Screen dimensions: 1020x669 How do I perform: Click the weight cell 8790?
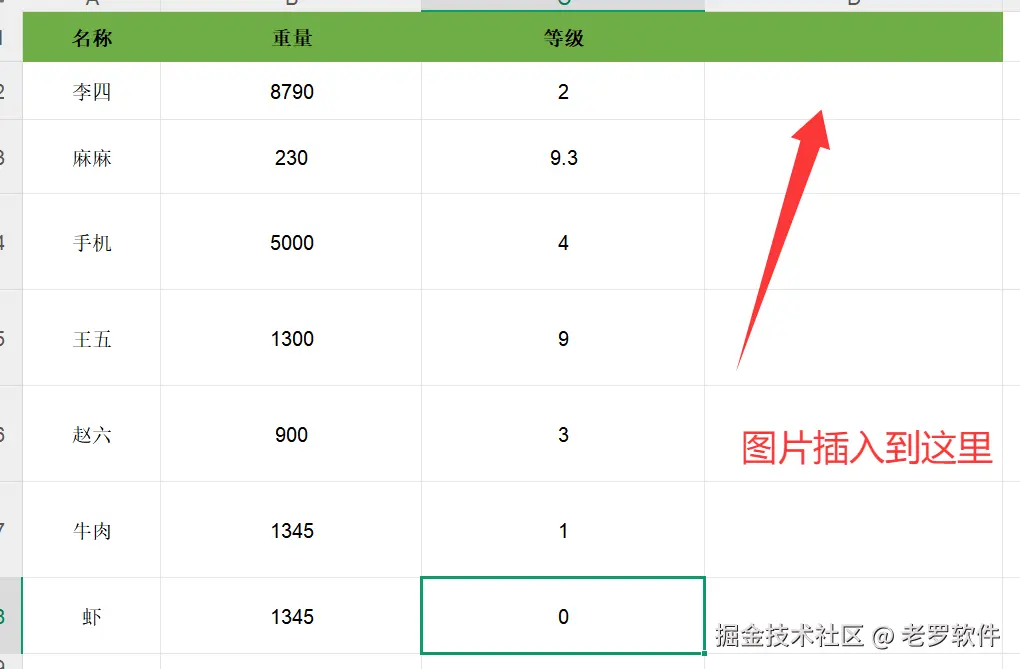pos(291,91)
